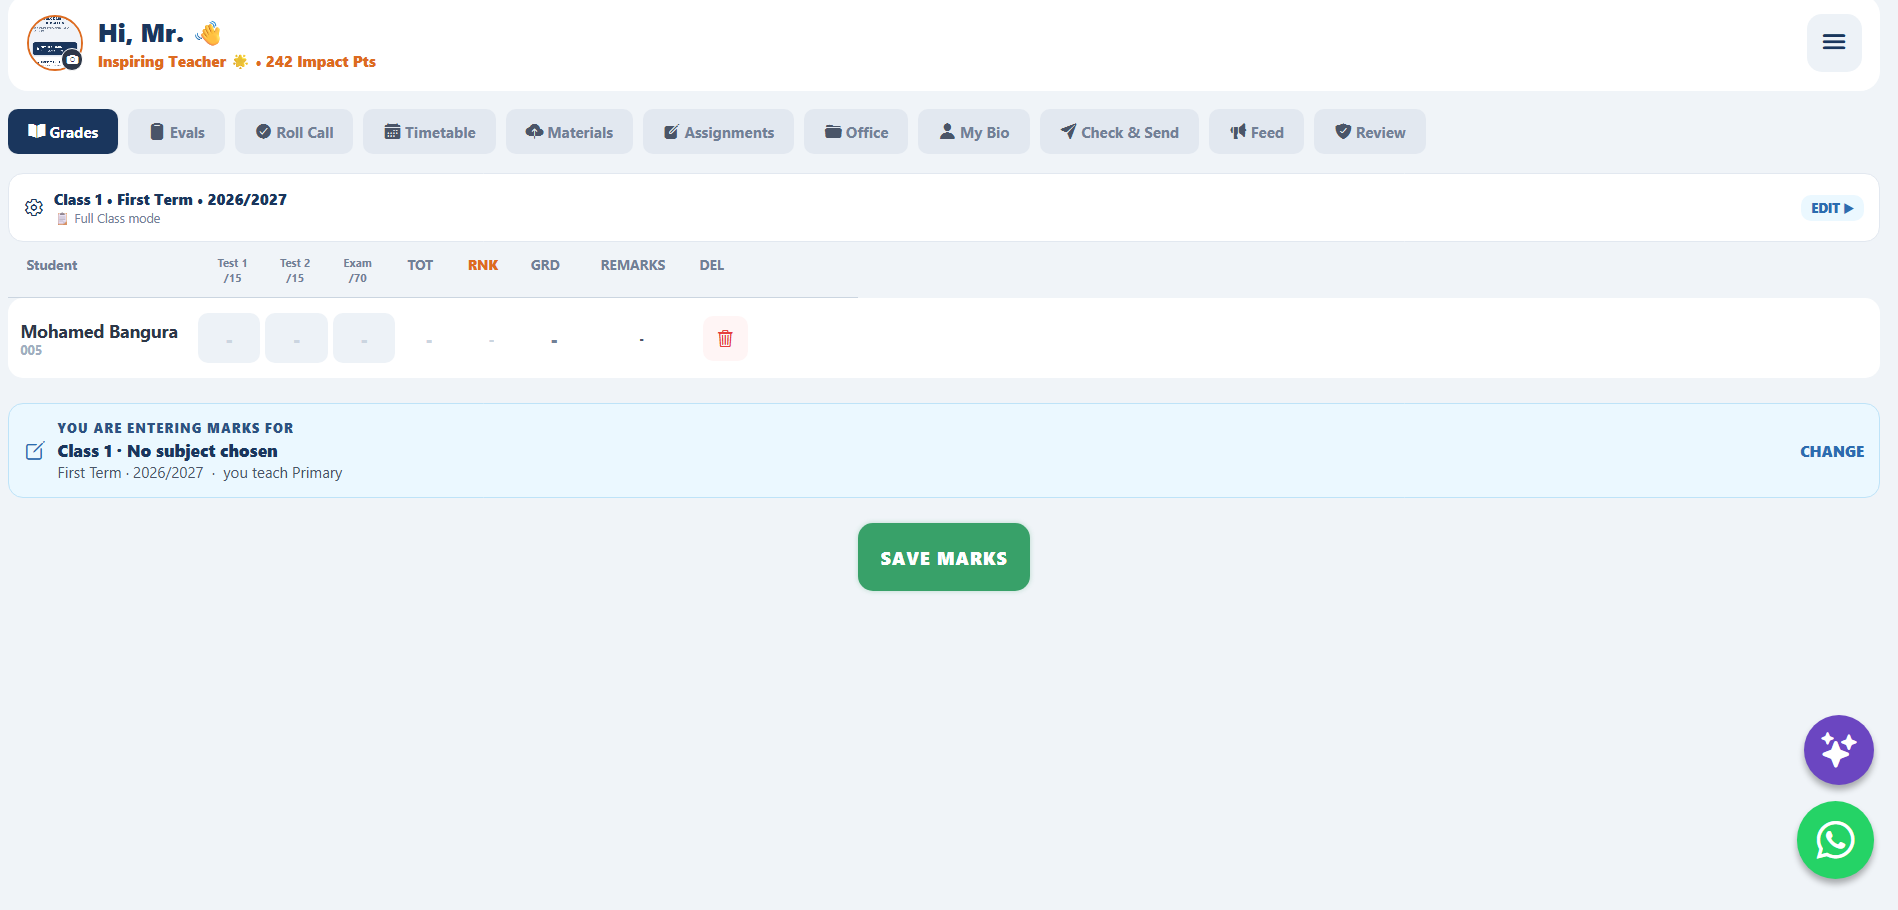Click the class settings gear icon
This screenshot has height=910, width=1898.
pyautogui.click(x=34, y=207)
